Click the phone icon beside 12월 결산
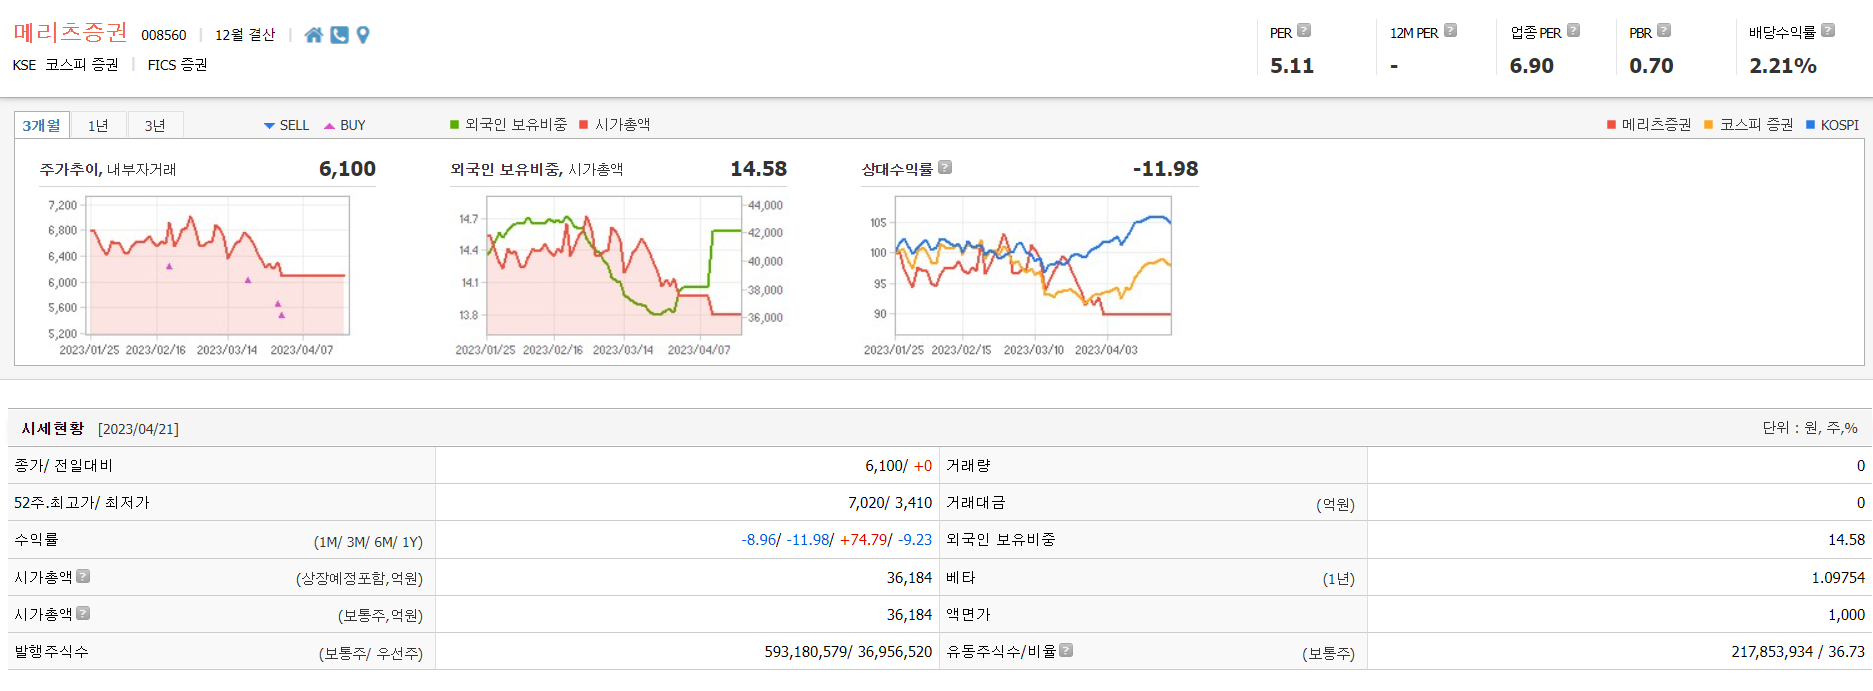This screenshot has width=1873, height=691. click(x=340, y=35)
